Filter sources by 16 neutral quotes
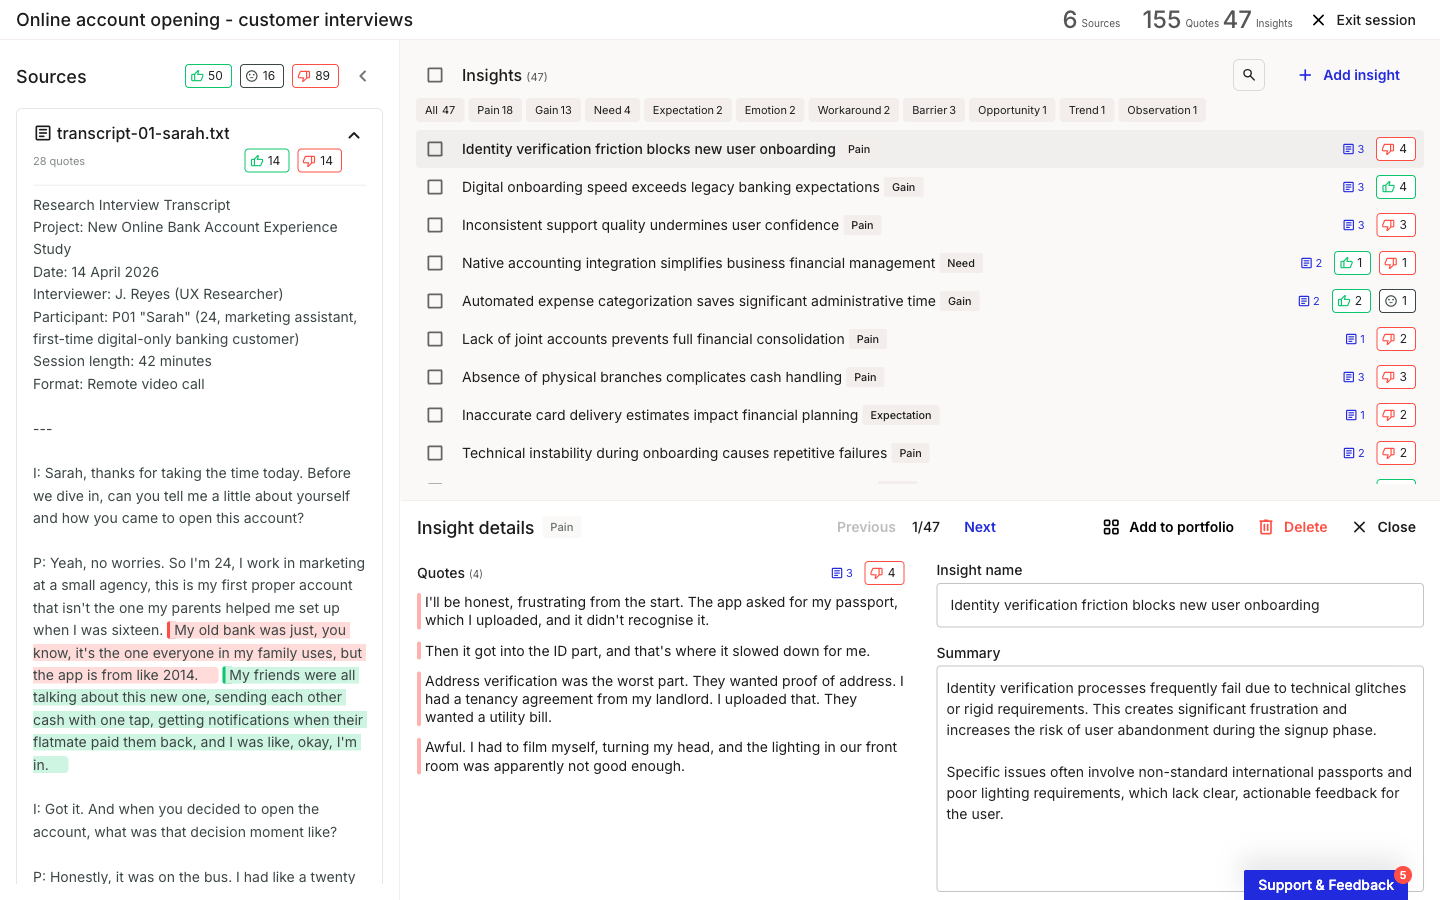This screenshot has width=1440, height=900. click(x=262, y=76)
